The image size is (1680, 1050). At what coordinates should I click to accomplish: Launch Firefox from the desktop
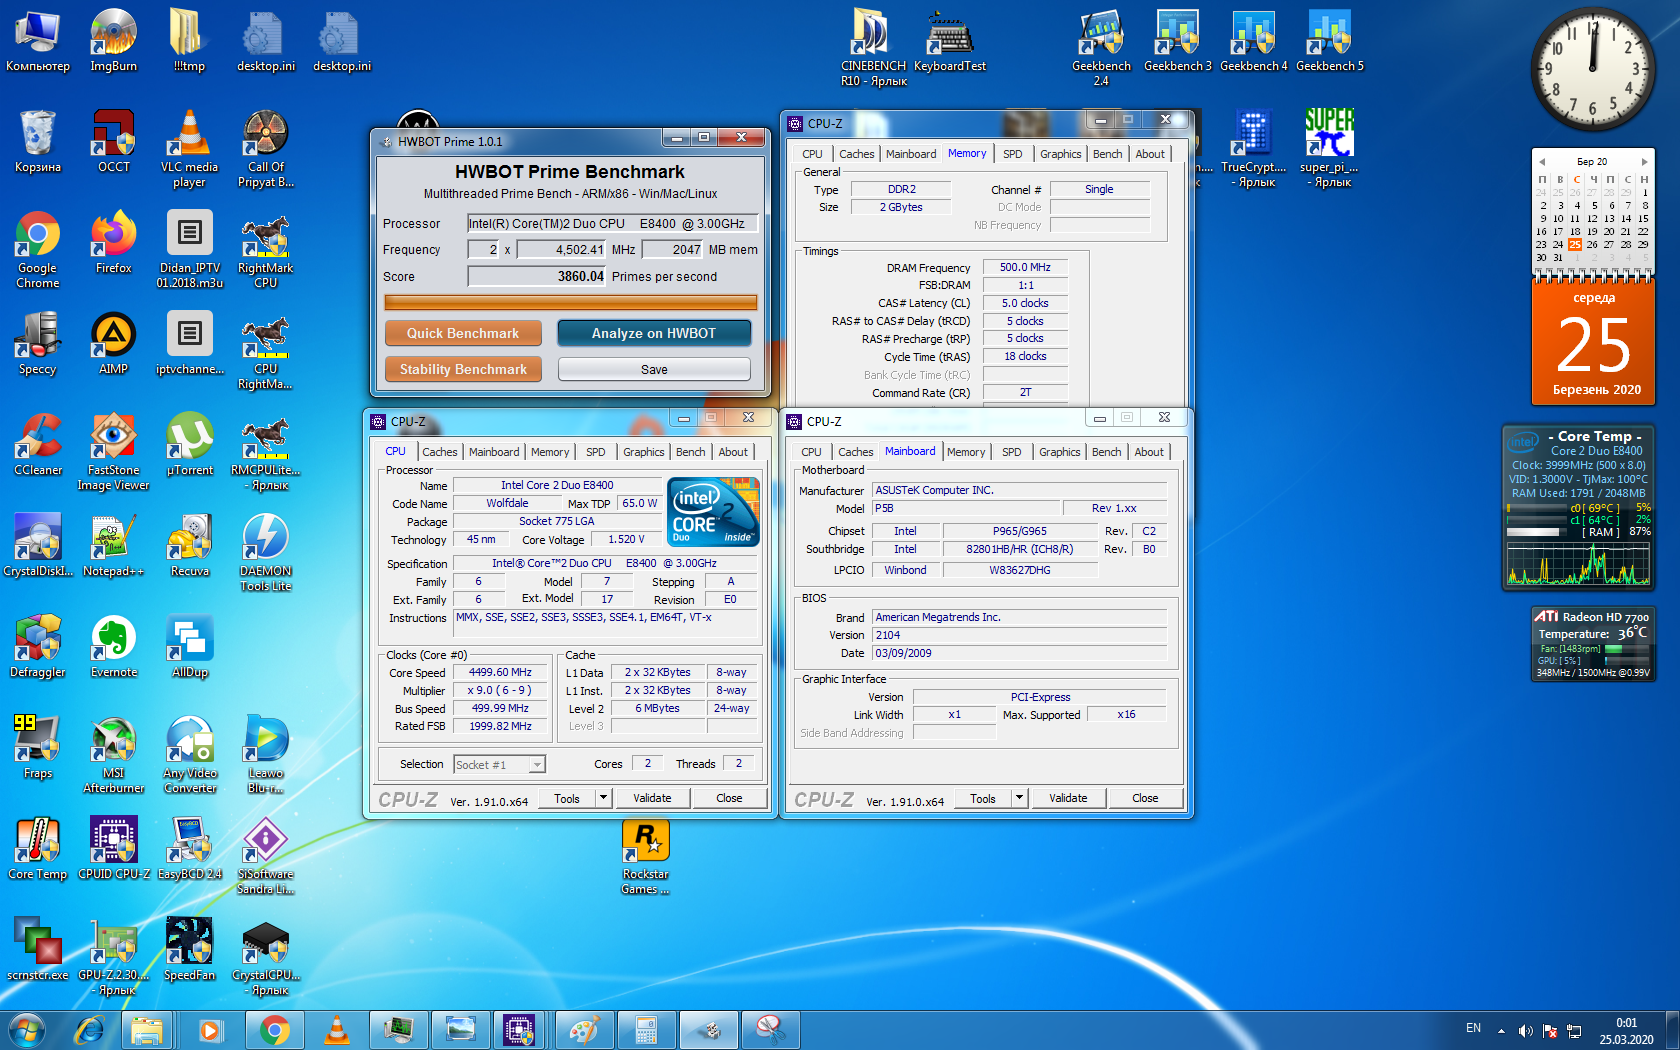pos(113,242)
